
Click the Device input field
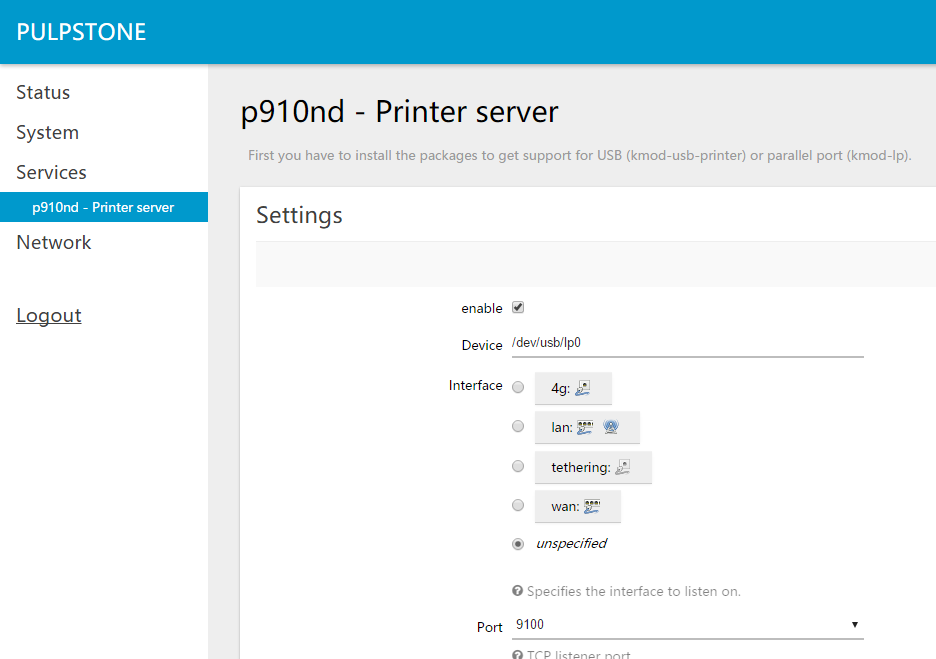pos(688,344)
